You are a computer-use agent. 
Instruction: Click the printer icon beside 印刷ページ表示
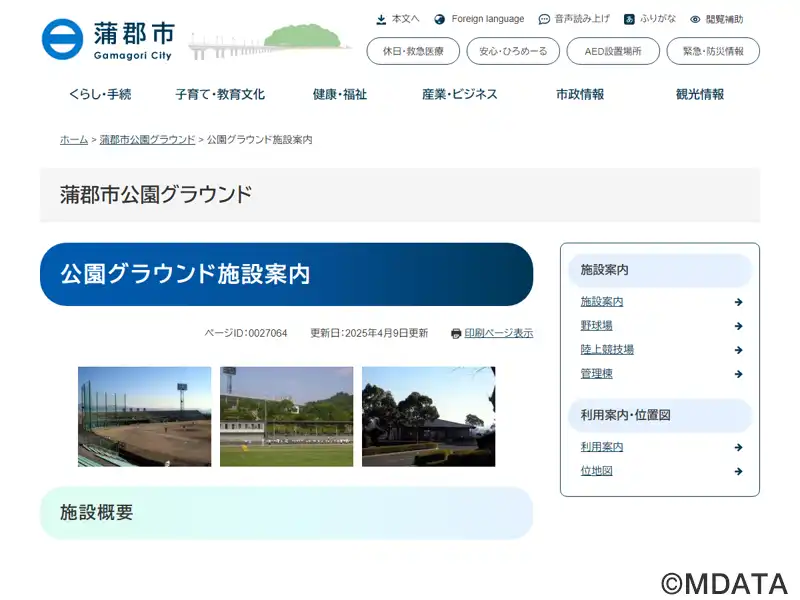[456, 334]
